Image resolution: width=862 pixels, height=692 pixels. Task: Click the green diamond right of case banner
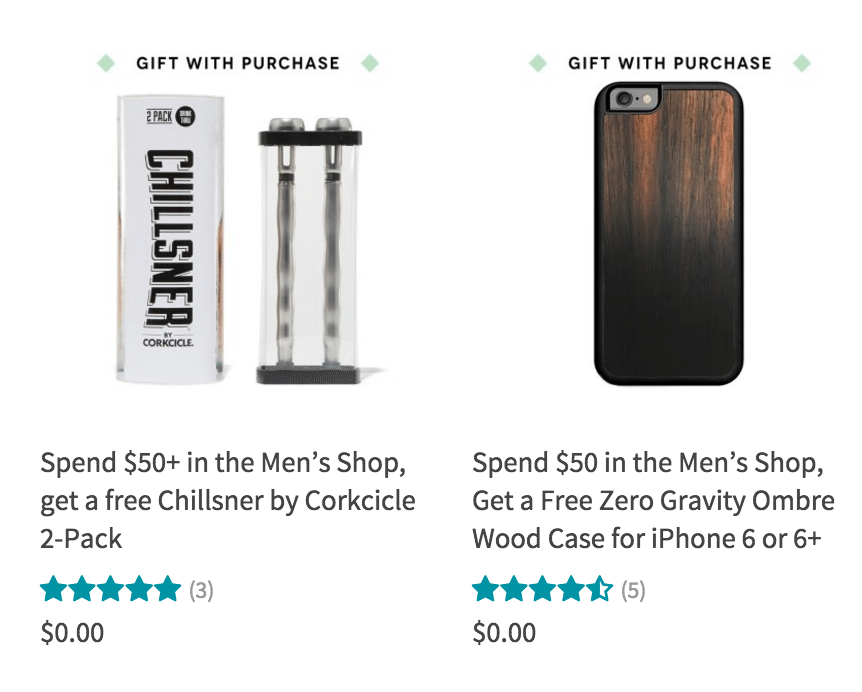pyautogui.click(x=802, y=63)
